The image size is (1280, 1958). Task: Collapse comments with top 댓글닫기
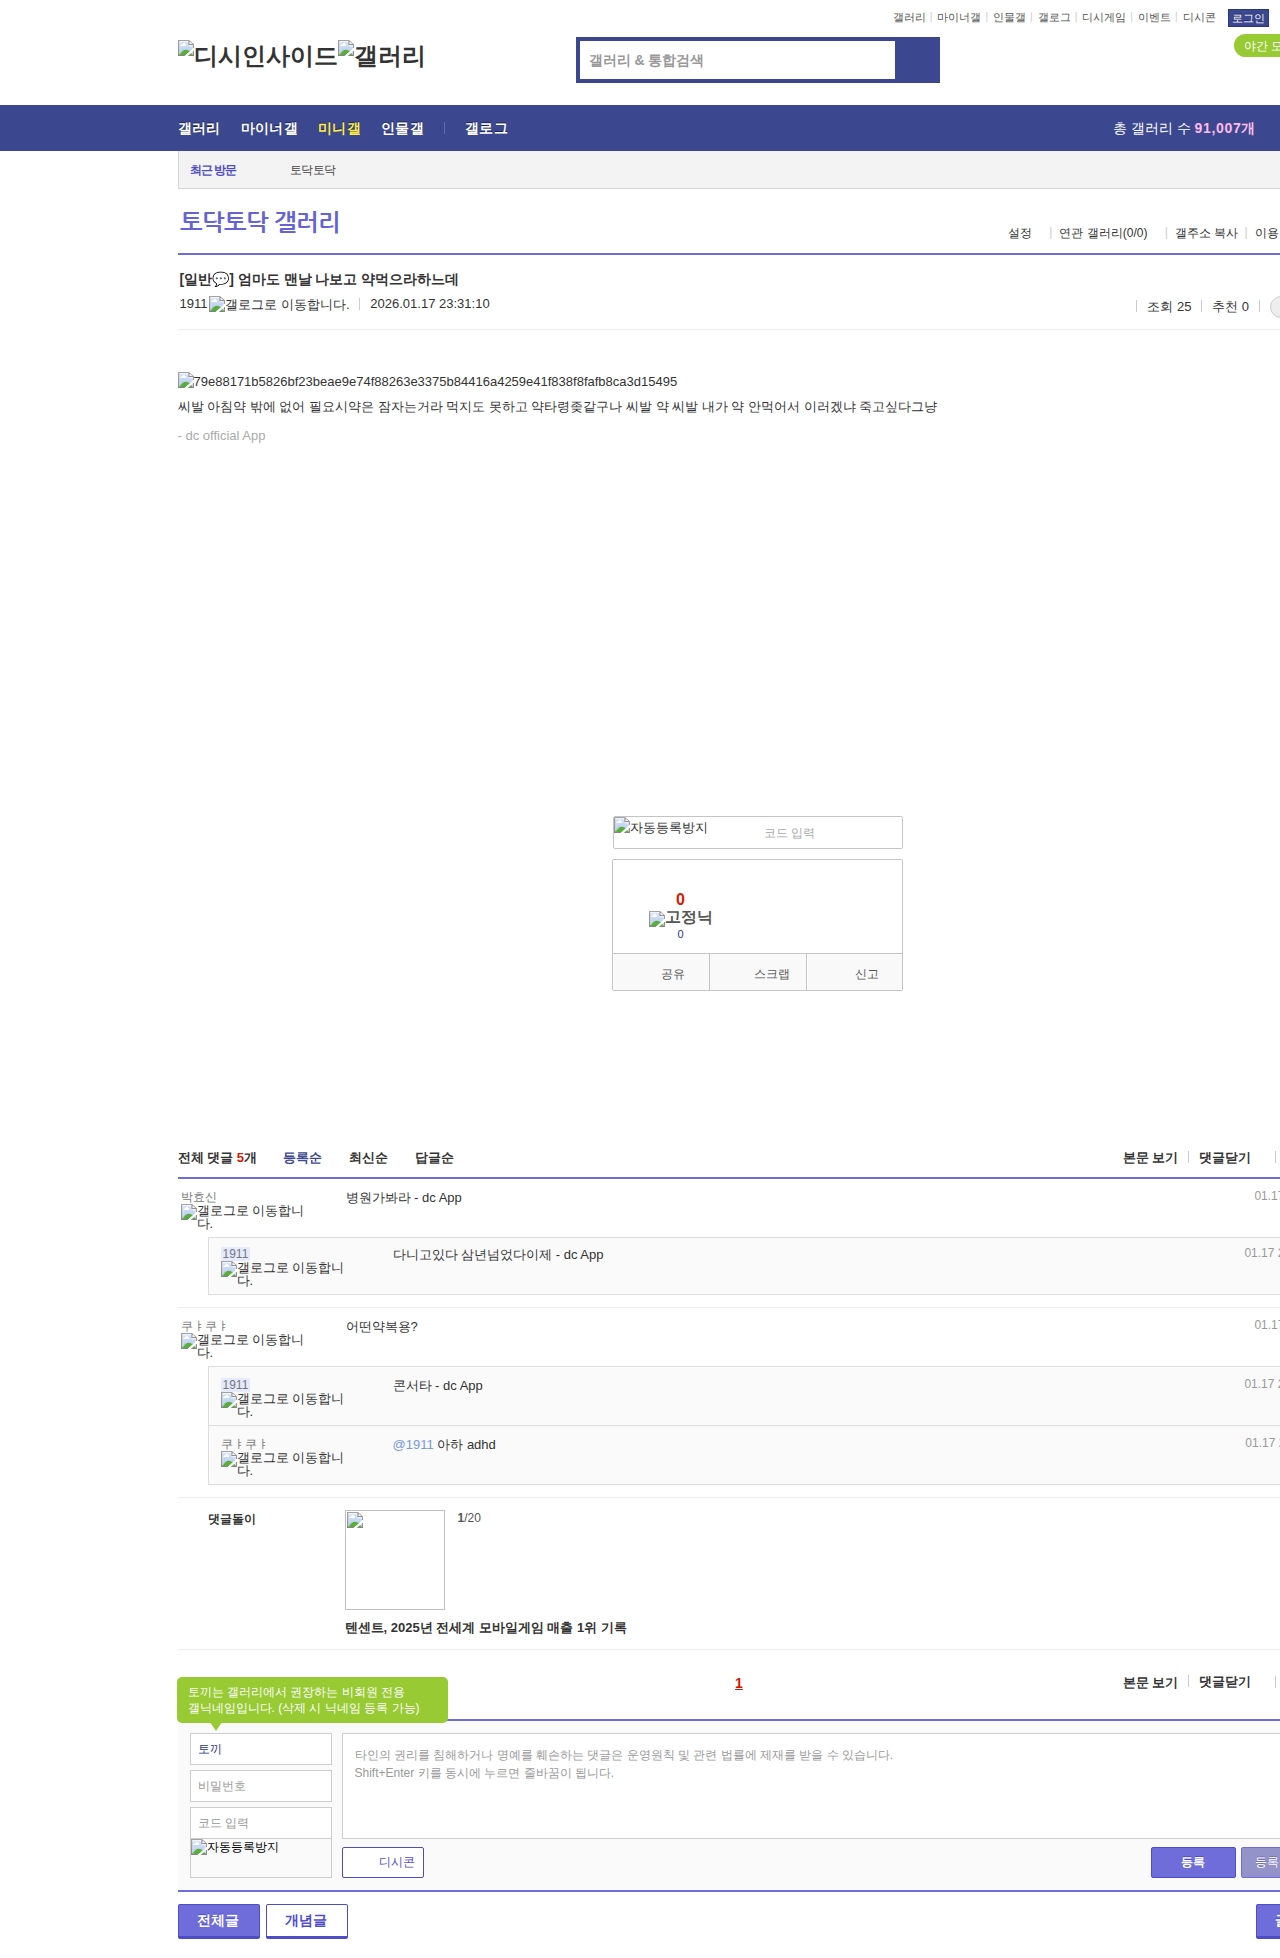1224,1158
